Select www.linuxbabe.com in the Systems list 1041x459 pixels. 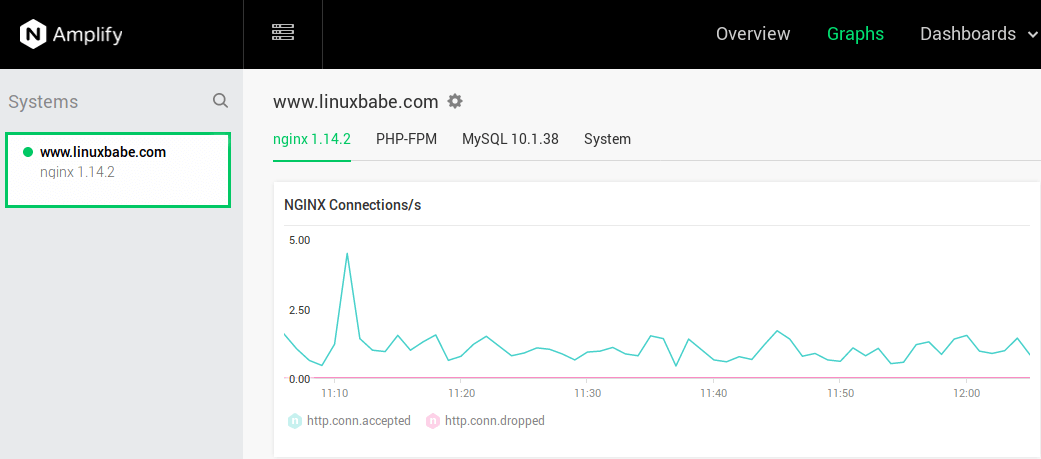point(103,152)
